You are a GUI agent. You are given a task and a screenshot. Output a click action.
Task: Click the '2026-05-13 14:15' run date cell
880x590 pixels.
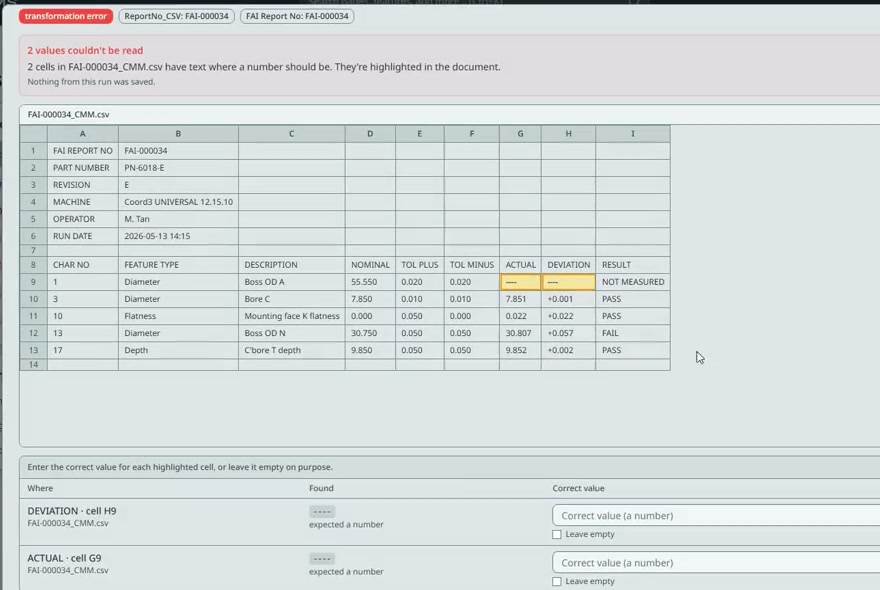click(x=178, y=236)
